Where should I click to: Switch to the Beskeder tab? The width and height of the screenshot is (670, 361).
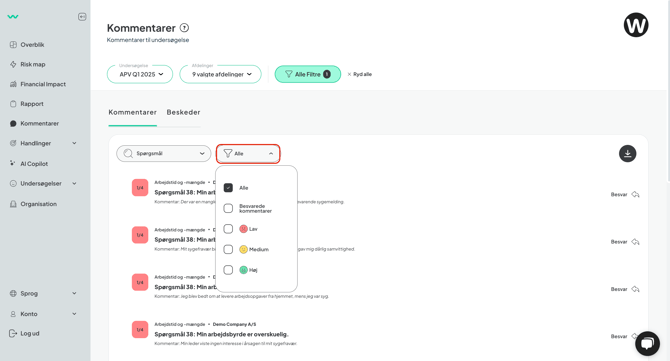click(x=183, y=112)
